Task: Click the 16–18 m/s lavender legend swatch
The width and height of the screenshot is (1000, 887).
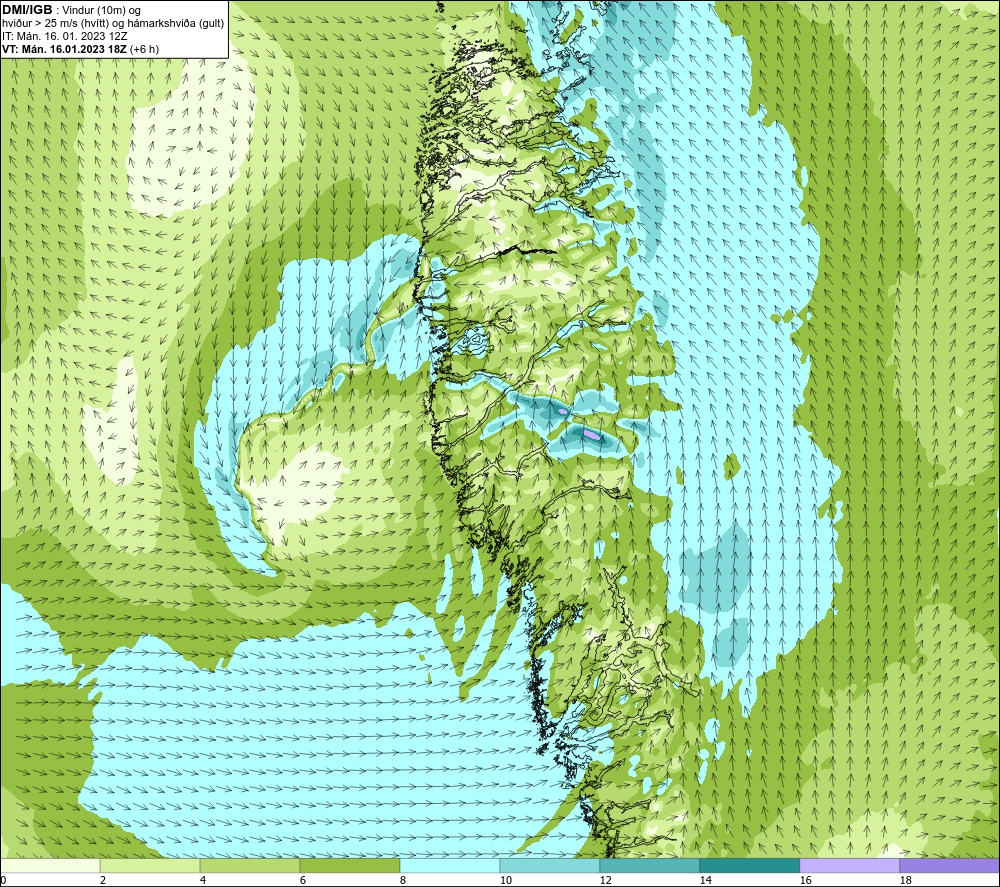Action: (x=849, y=865)
